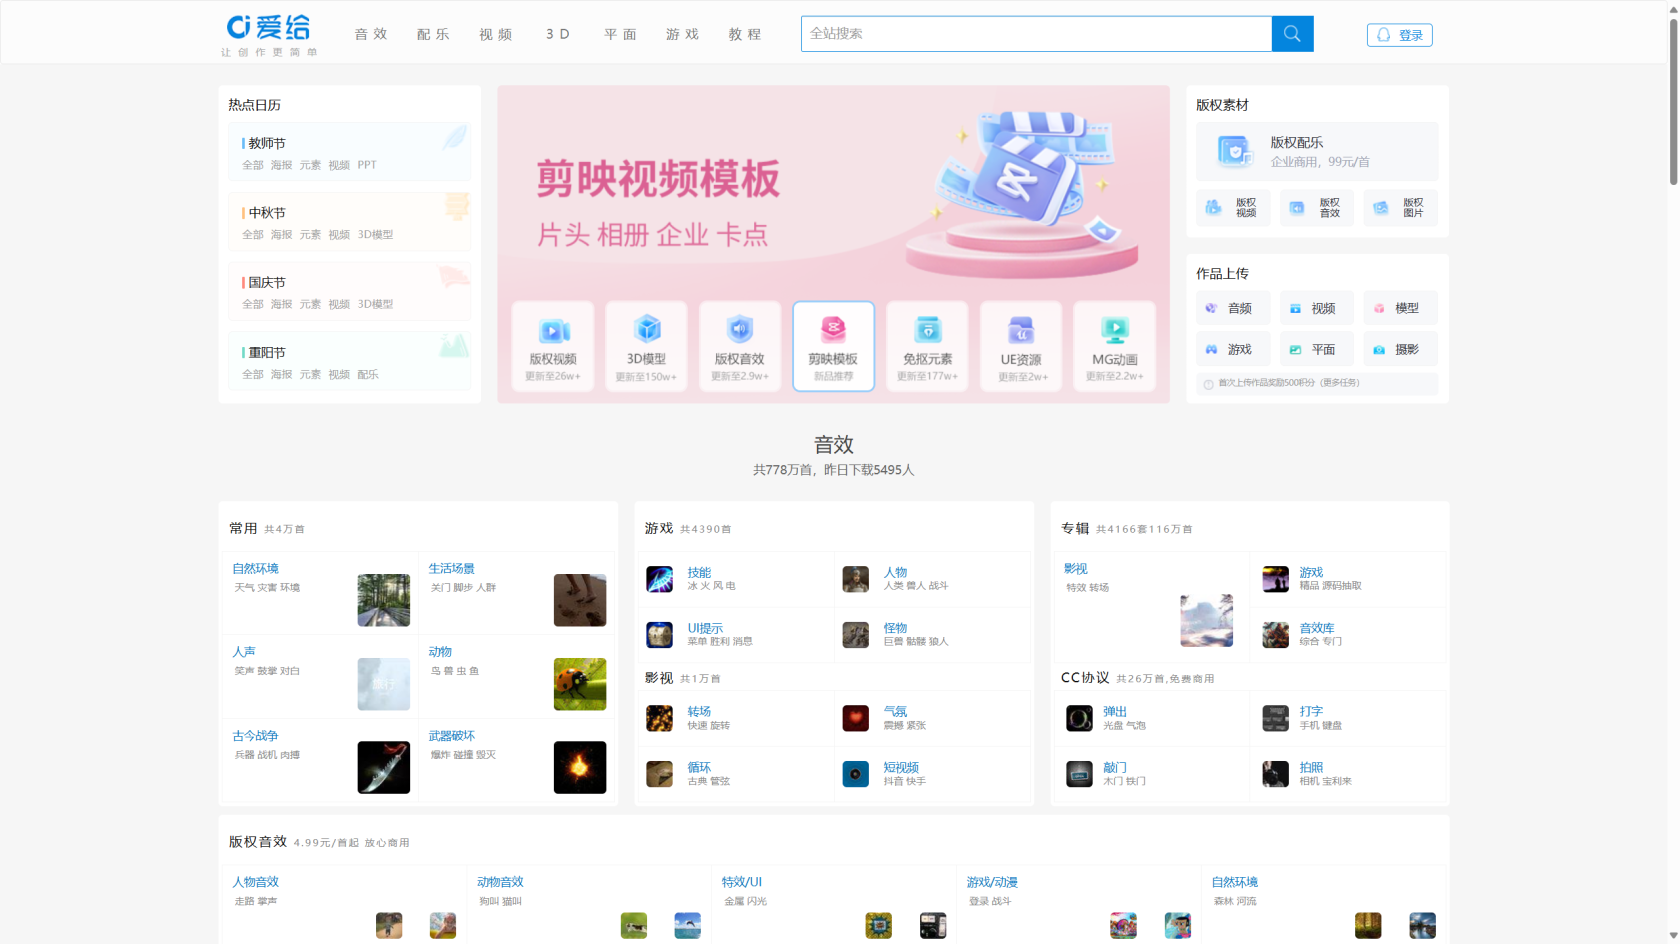Open the 游戏/动漫 copyright sound link

pos(992,882)
